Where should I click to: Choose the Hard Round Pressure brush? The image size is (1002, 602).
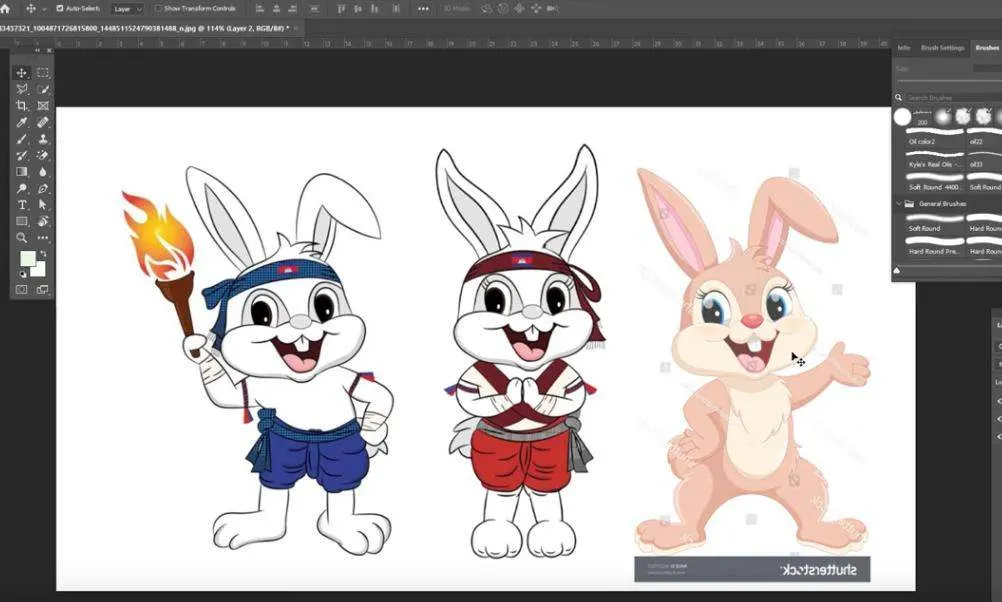(936, 247)
